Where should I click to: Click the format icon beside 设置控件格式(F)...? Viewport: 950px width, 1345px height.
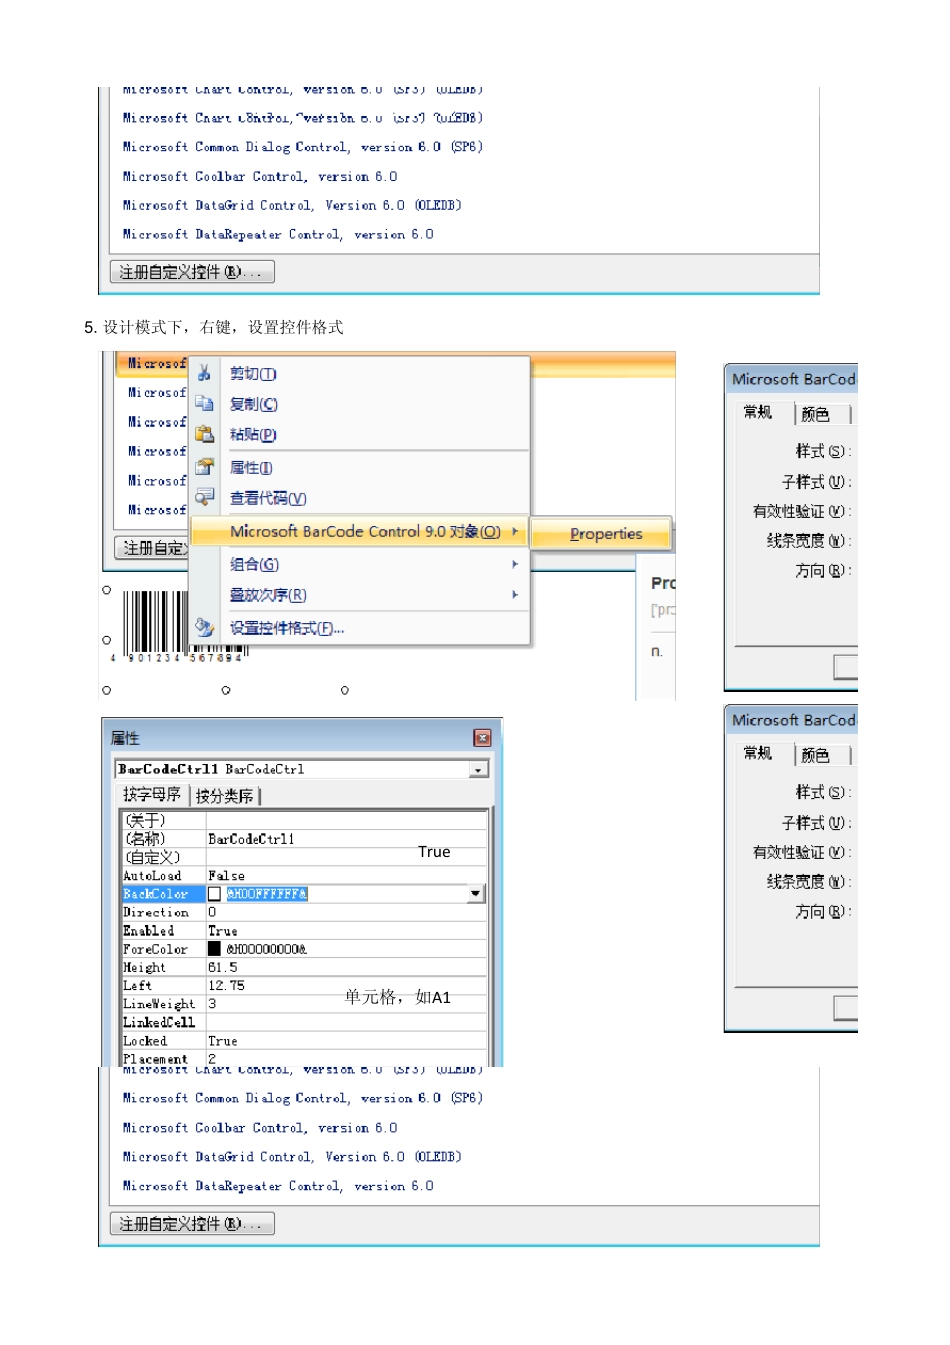(x=204, y=627)
